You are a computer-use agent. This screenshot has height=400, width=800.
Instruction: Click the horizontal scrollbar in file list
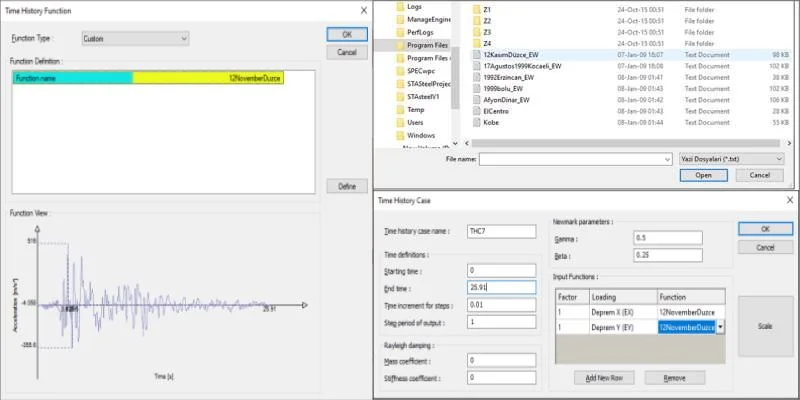coord(625,143)
